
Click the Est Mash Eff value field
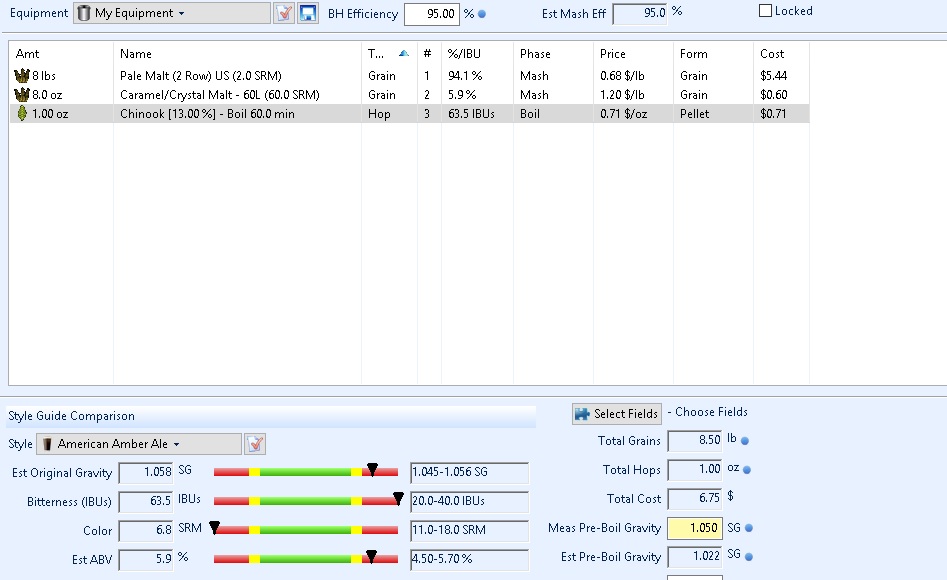tap(640, 13)
